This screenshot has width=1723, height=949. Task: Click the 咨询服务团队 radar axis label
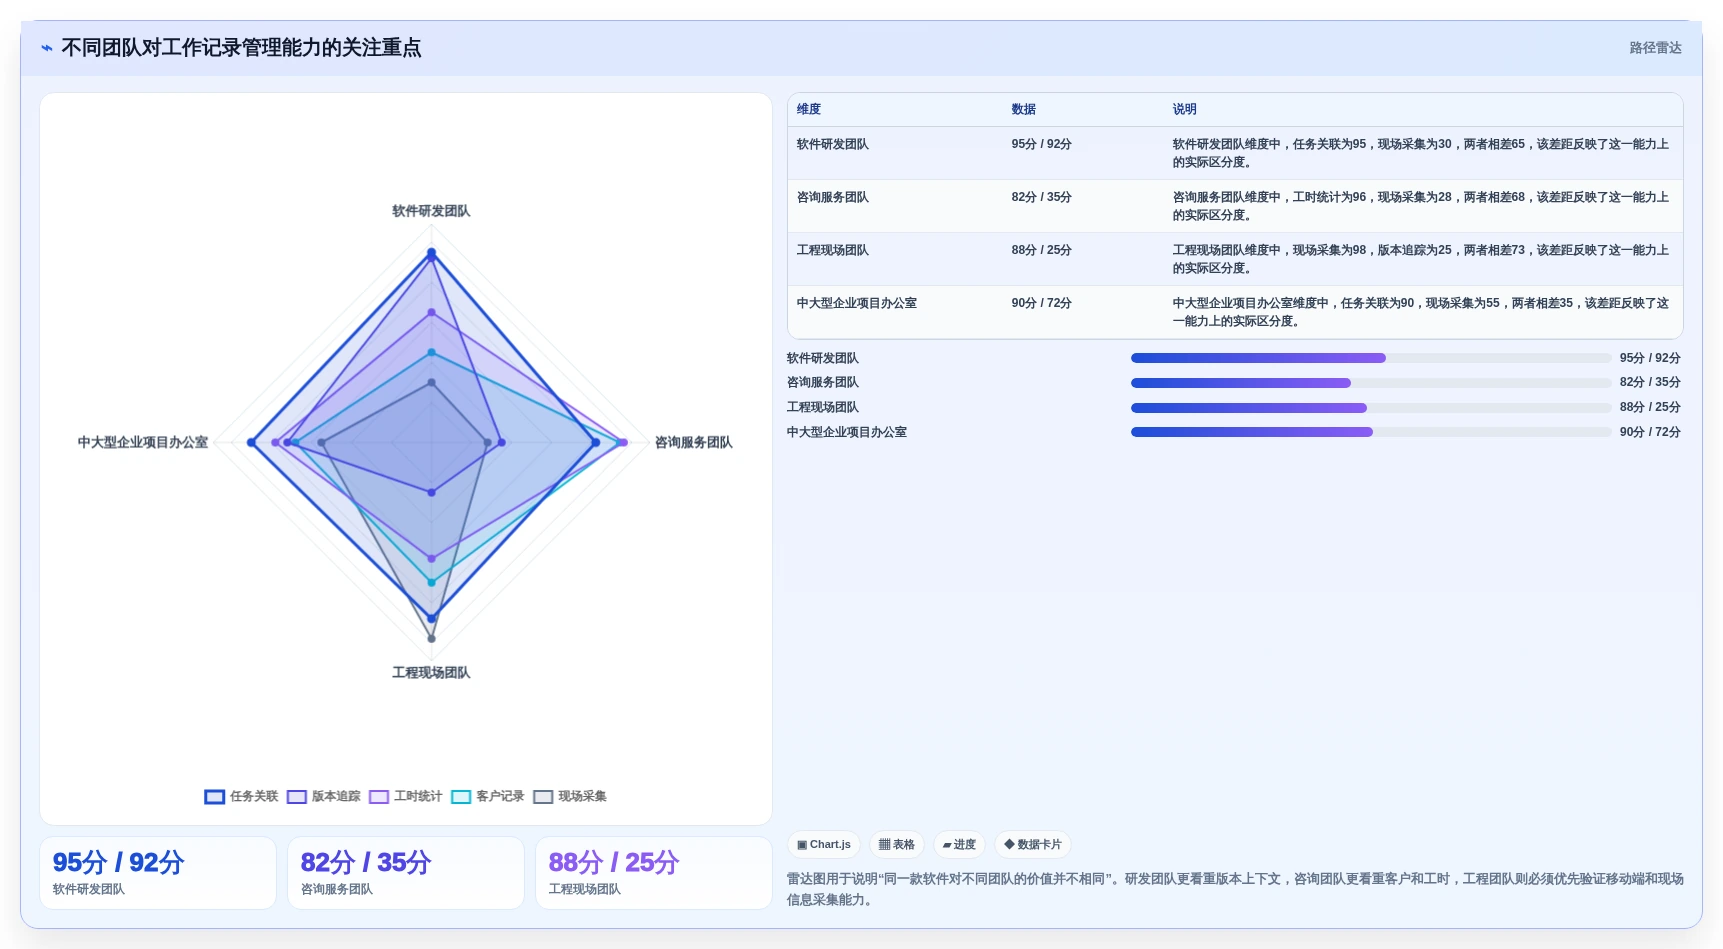pos(693,442)
